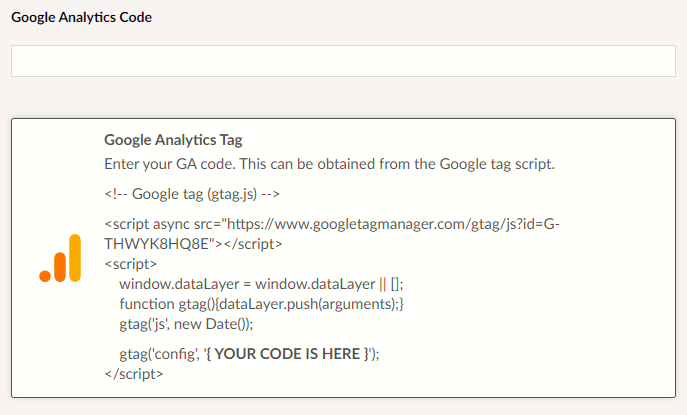Click the opening '<script>' tag line
Viewport: 687px width, 415px height.
(x=131, y=264)
